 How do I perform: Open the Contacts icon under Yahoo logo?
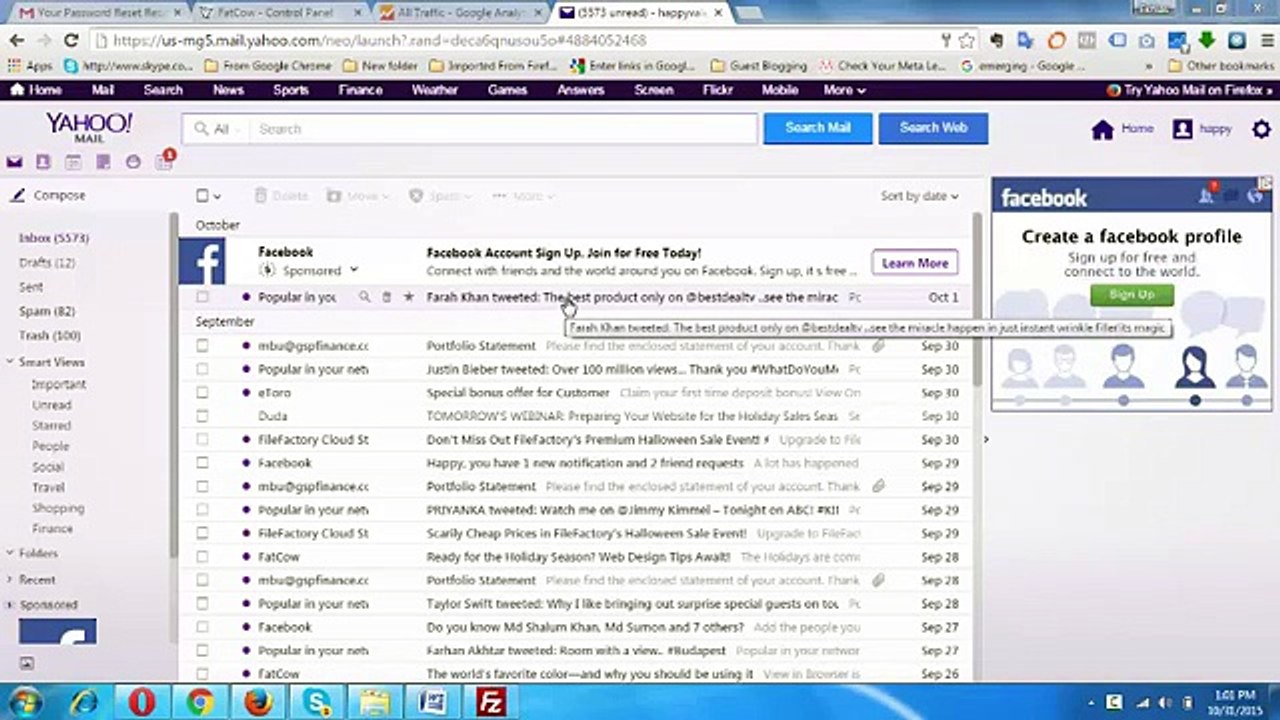(43, 162)
